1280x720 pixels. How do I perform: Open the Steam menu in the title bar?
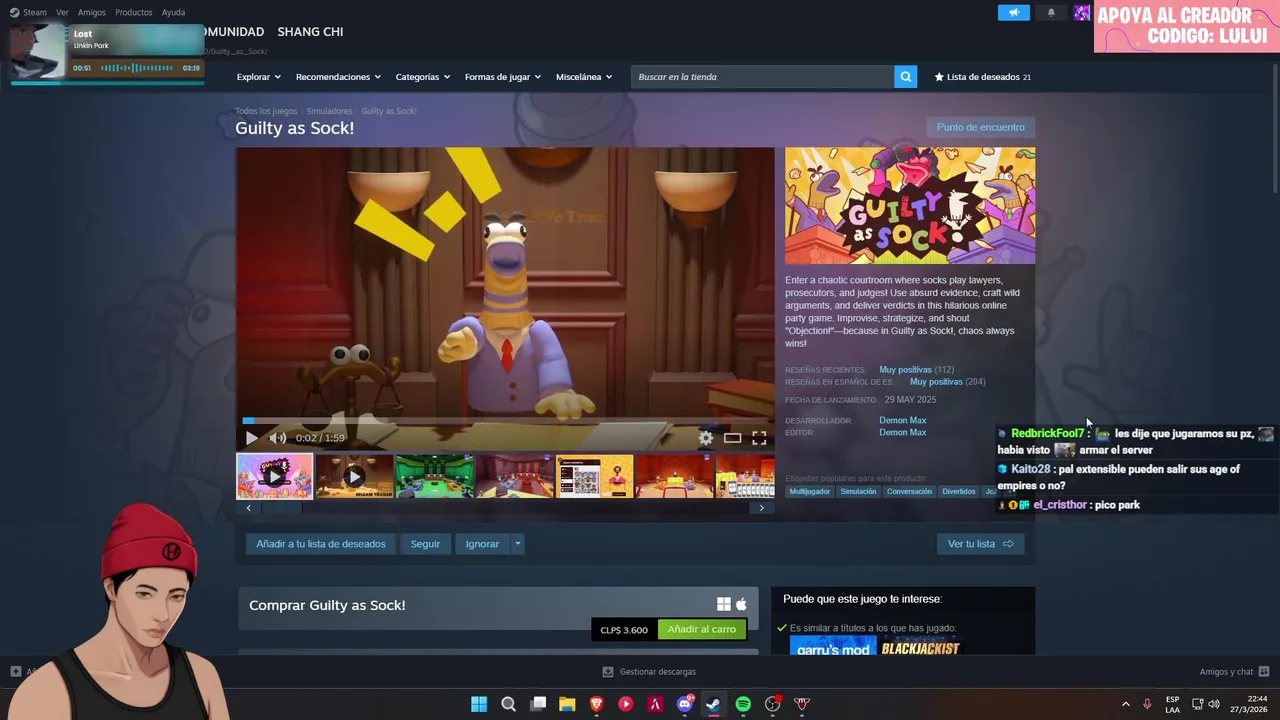[28, 12]
